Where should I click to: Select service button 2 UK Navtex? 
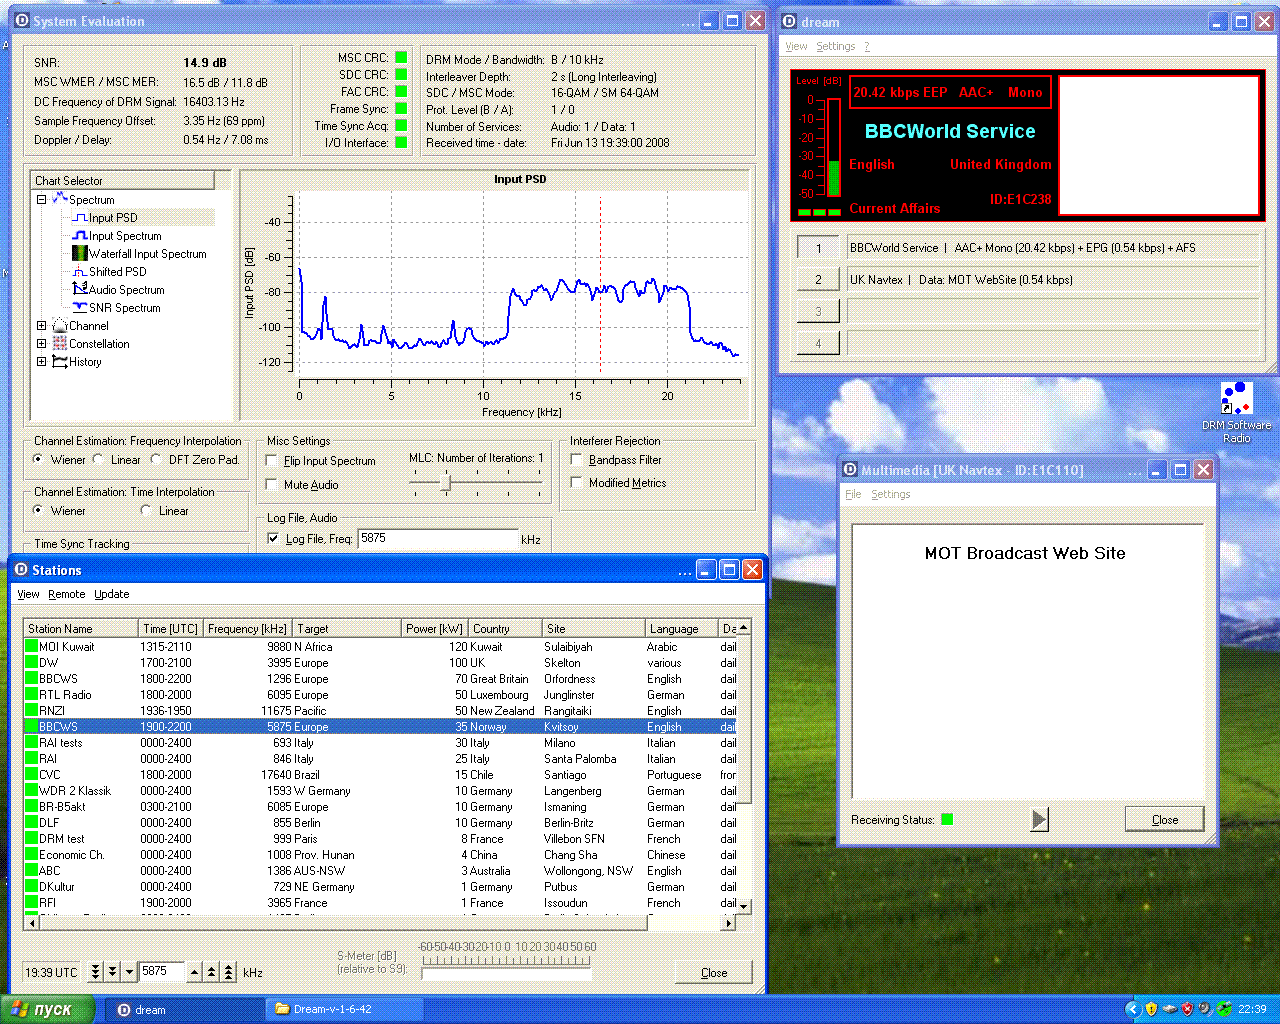(x=818, y=280)
